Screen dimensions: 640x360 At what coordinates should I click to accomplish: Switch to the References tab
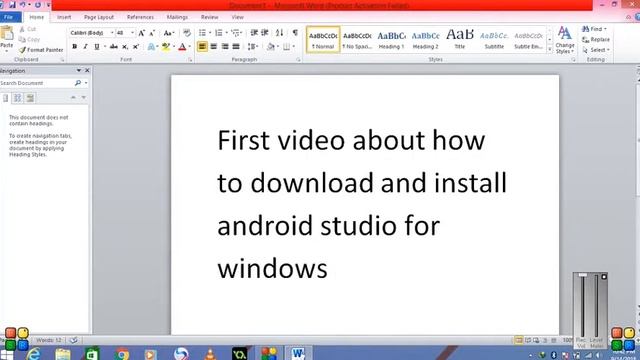point(140,17)
